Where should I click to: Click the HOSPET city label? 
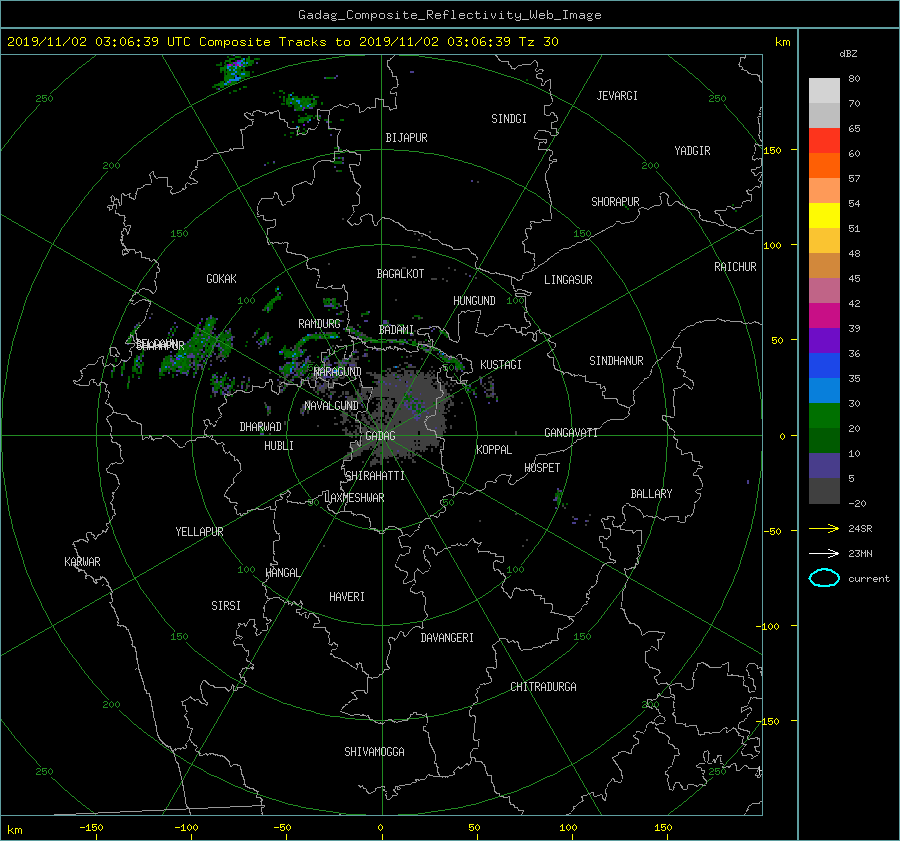542,468
